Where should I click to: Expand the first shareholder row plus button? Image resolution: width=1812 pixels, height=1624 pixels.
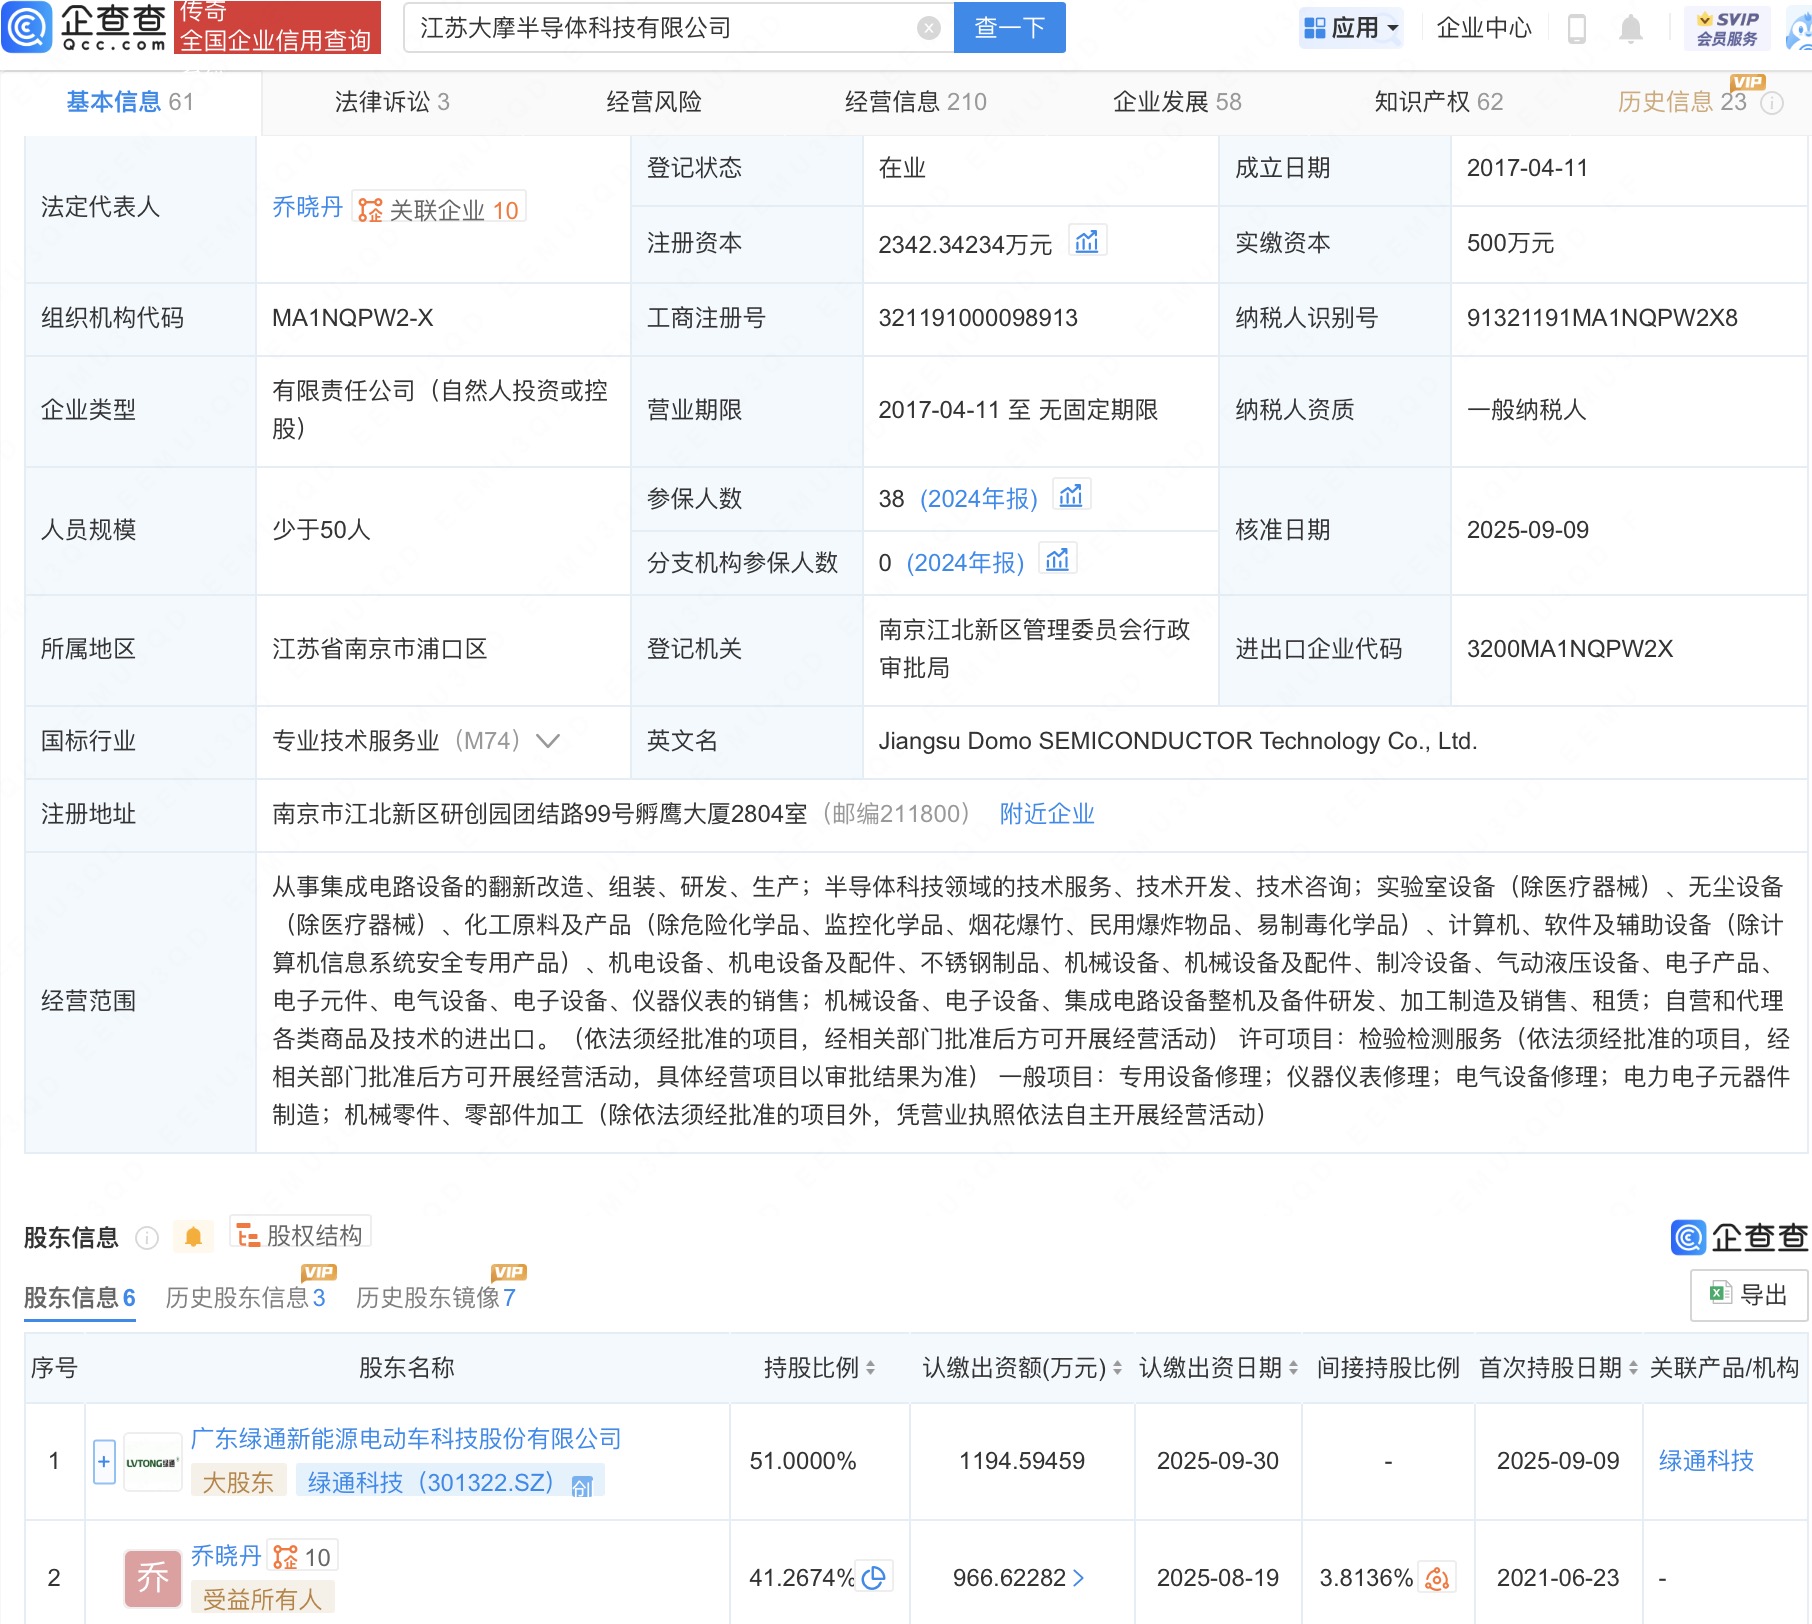click(x=104, y=1461)
